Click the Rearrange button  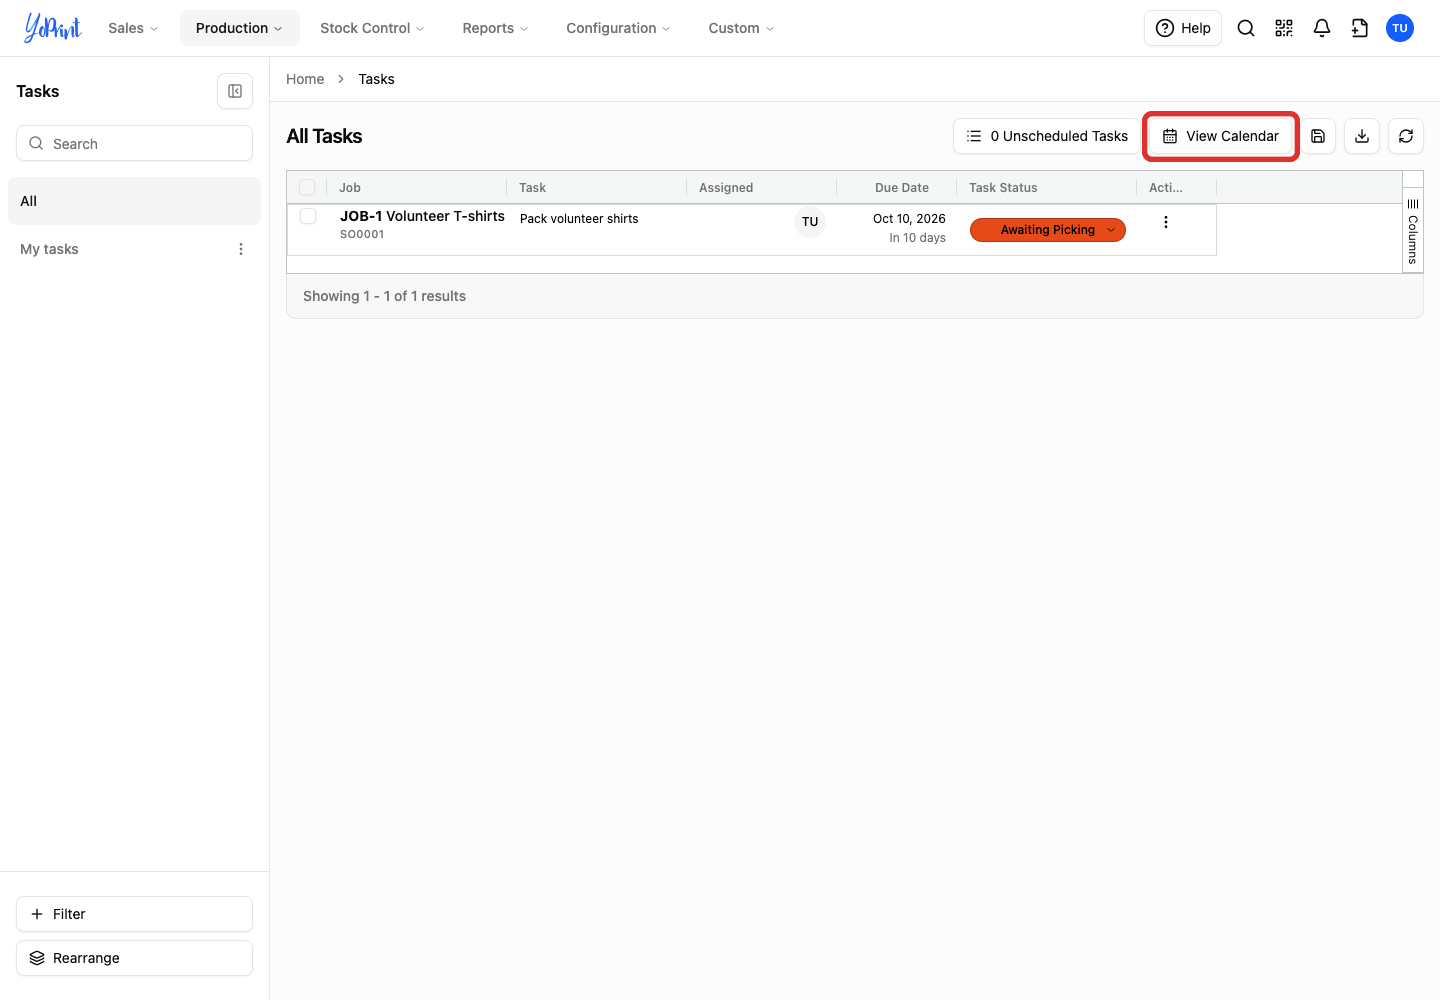click(134, 958)
